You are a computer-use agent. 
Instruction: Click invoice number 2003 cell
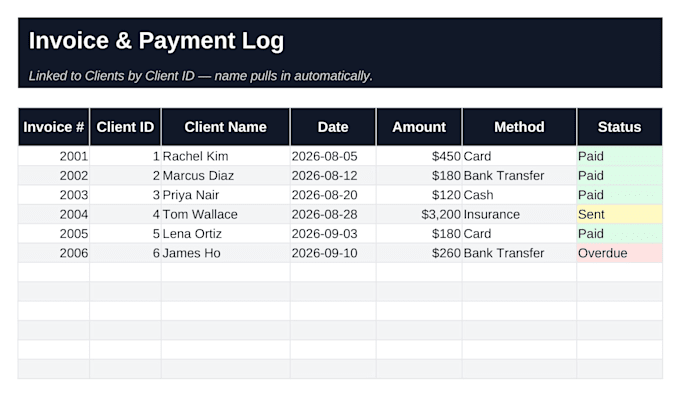tap(54, 195)
